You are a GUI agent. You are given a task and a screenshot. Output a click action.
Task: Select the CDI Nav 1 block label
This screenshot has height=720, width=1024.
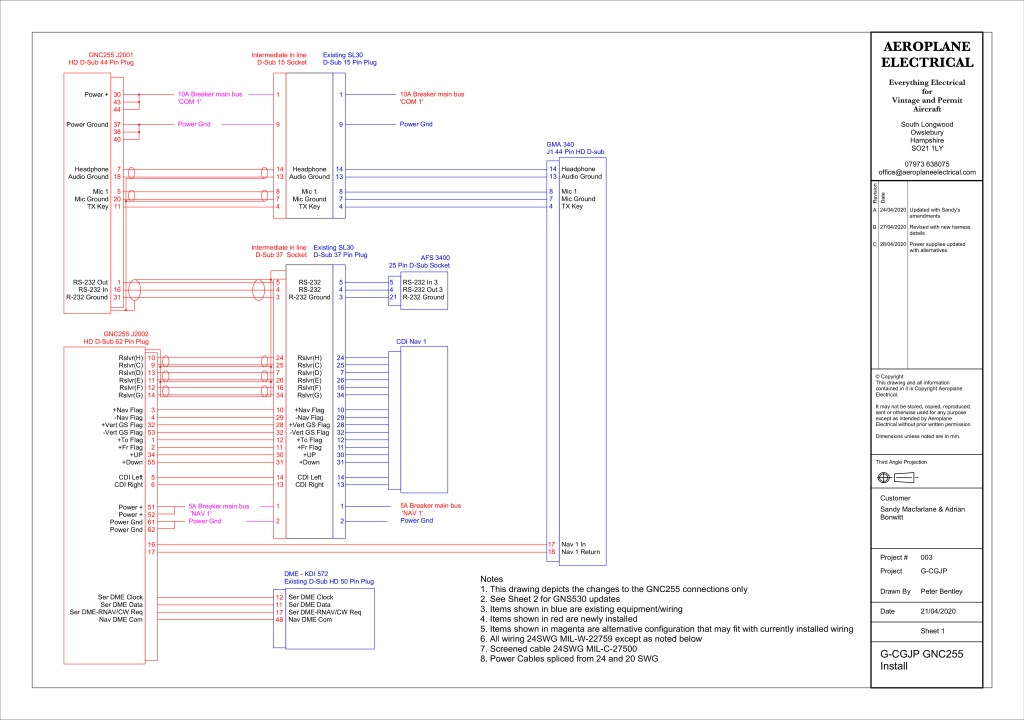tap(411, 341)
